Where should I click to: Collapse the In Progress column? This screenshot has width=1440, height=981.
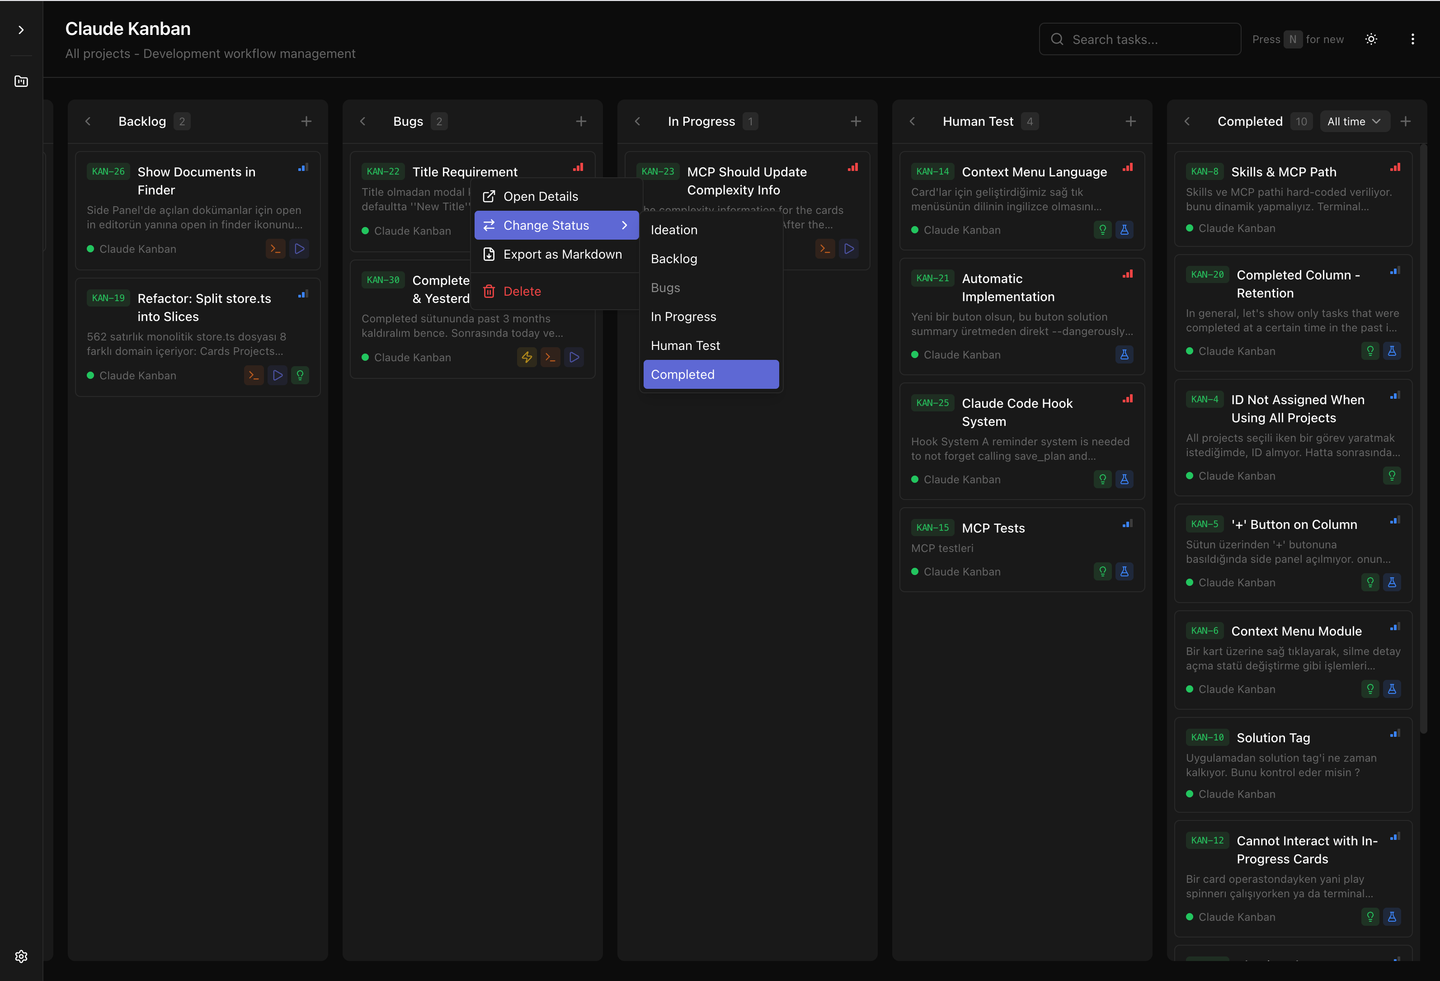(638, 121)
